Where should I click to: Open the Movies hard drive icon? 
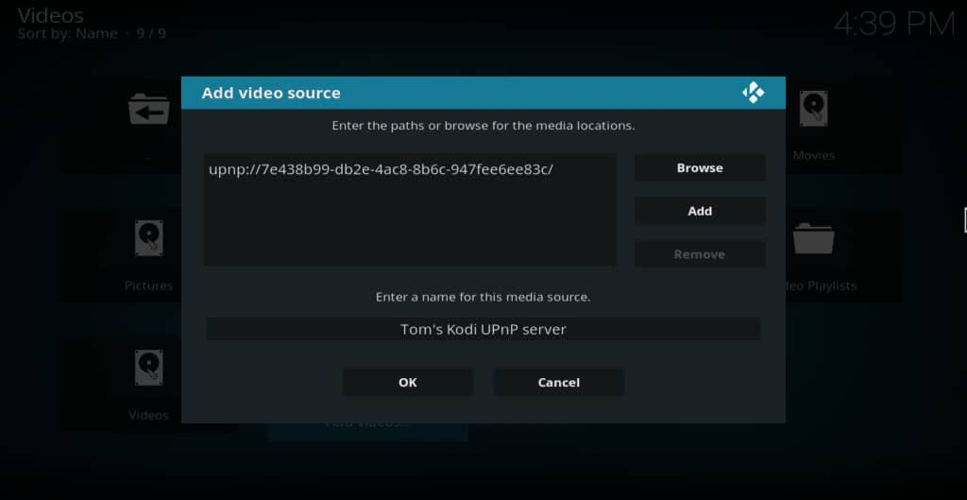click(x=813, y=109)
